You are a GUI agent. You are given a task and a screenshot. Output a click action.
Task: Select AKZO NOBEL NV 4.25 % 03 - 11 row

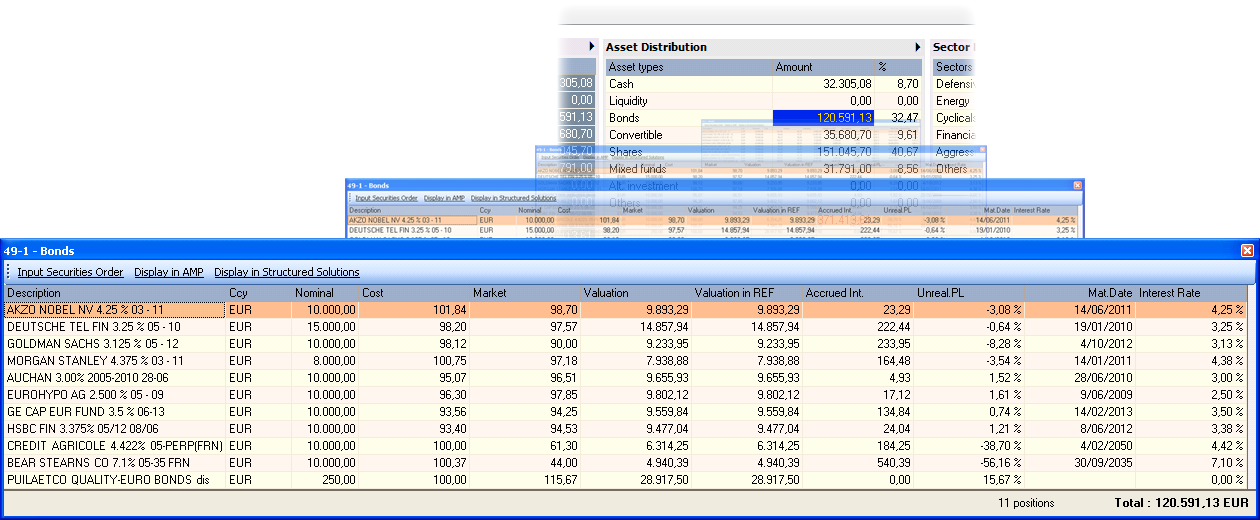[x=626, y=310]
